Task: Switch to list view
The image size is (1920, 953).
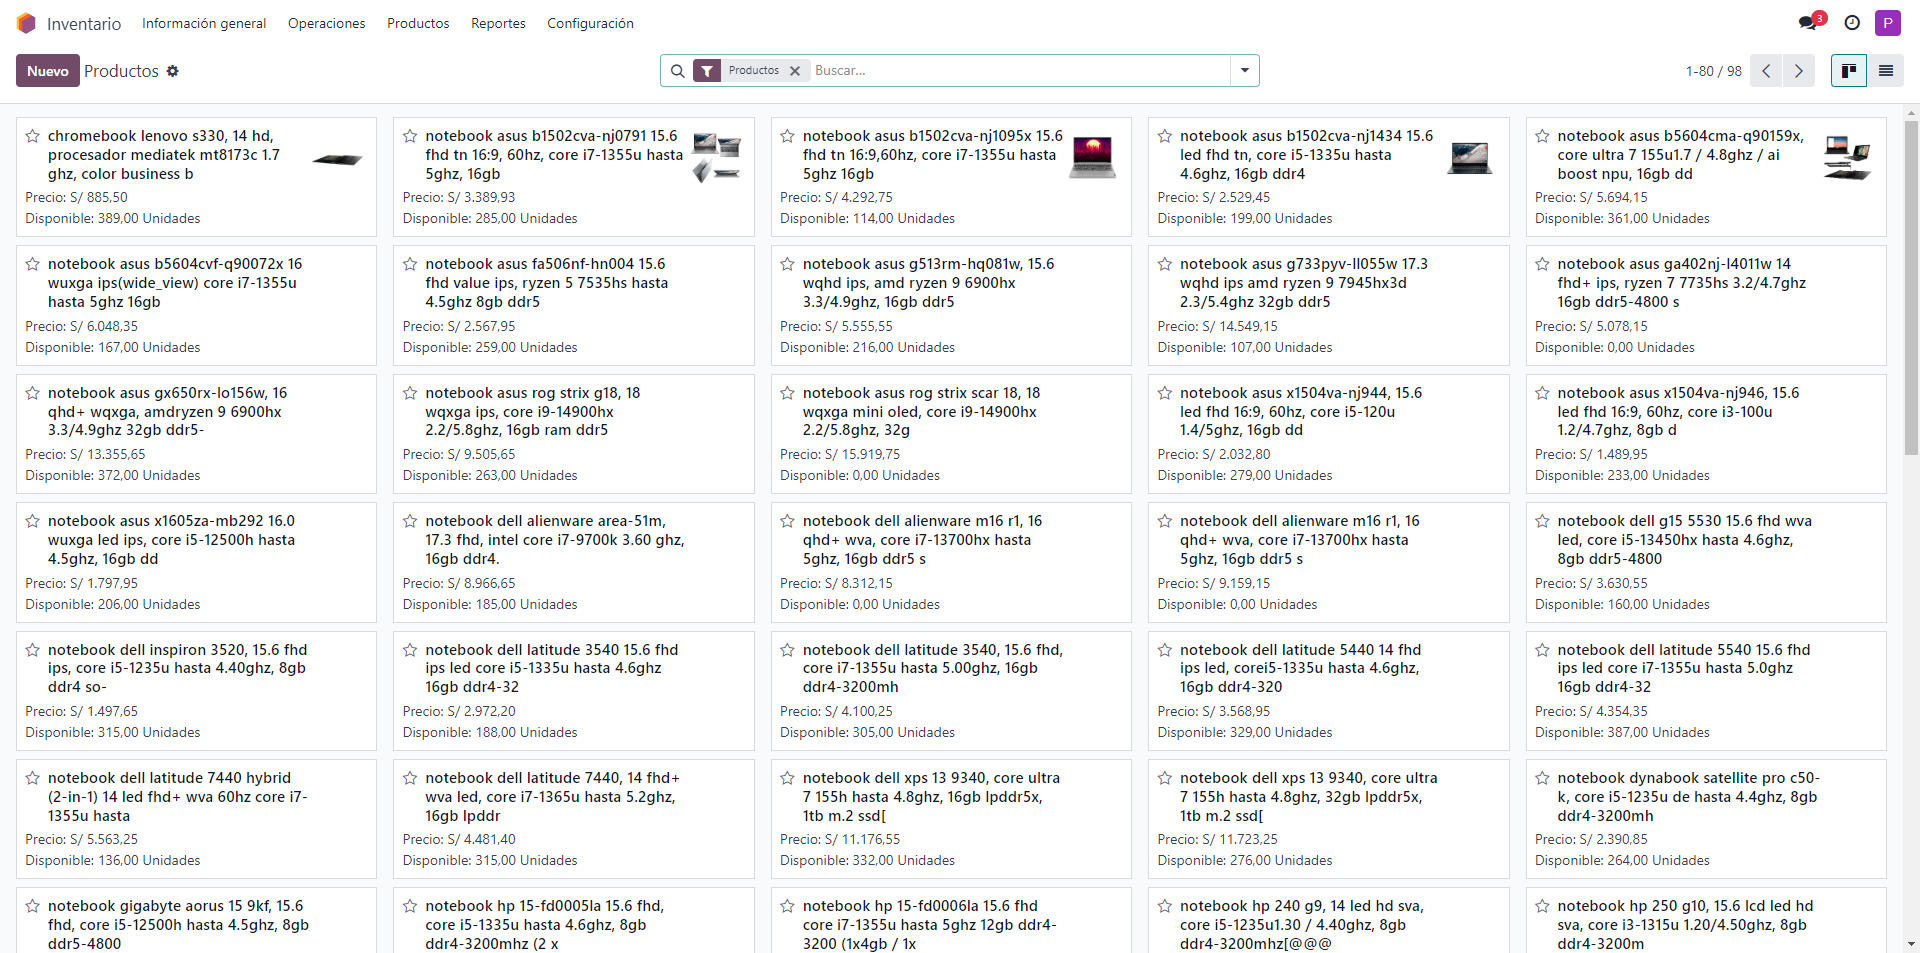Action: 1885,71
